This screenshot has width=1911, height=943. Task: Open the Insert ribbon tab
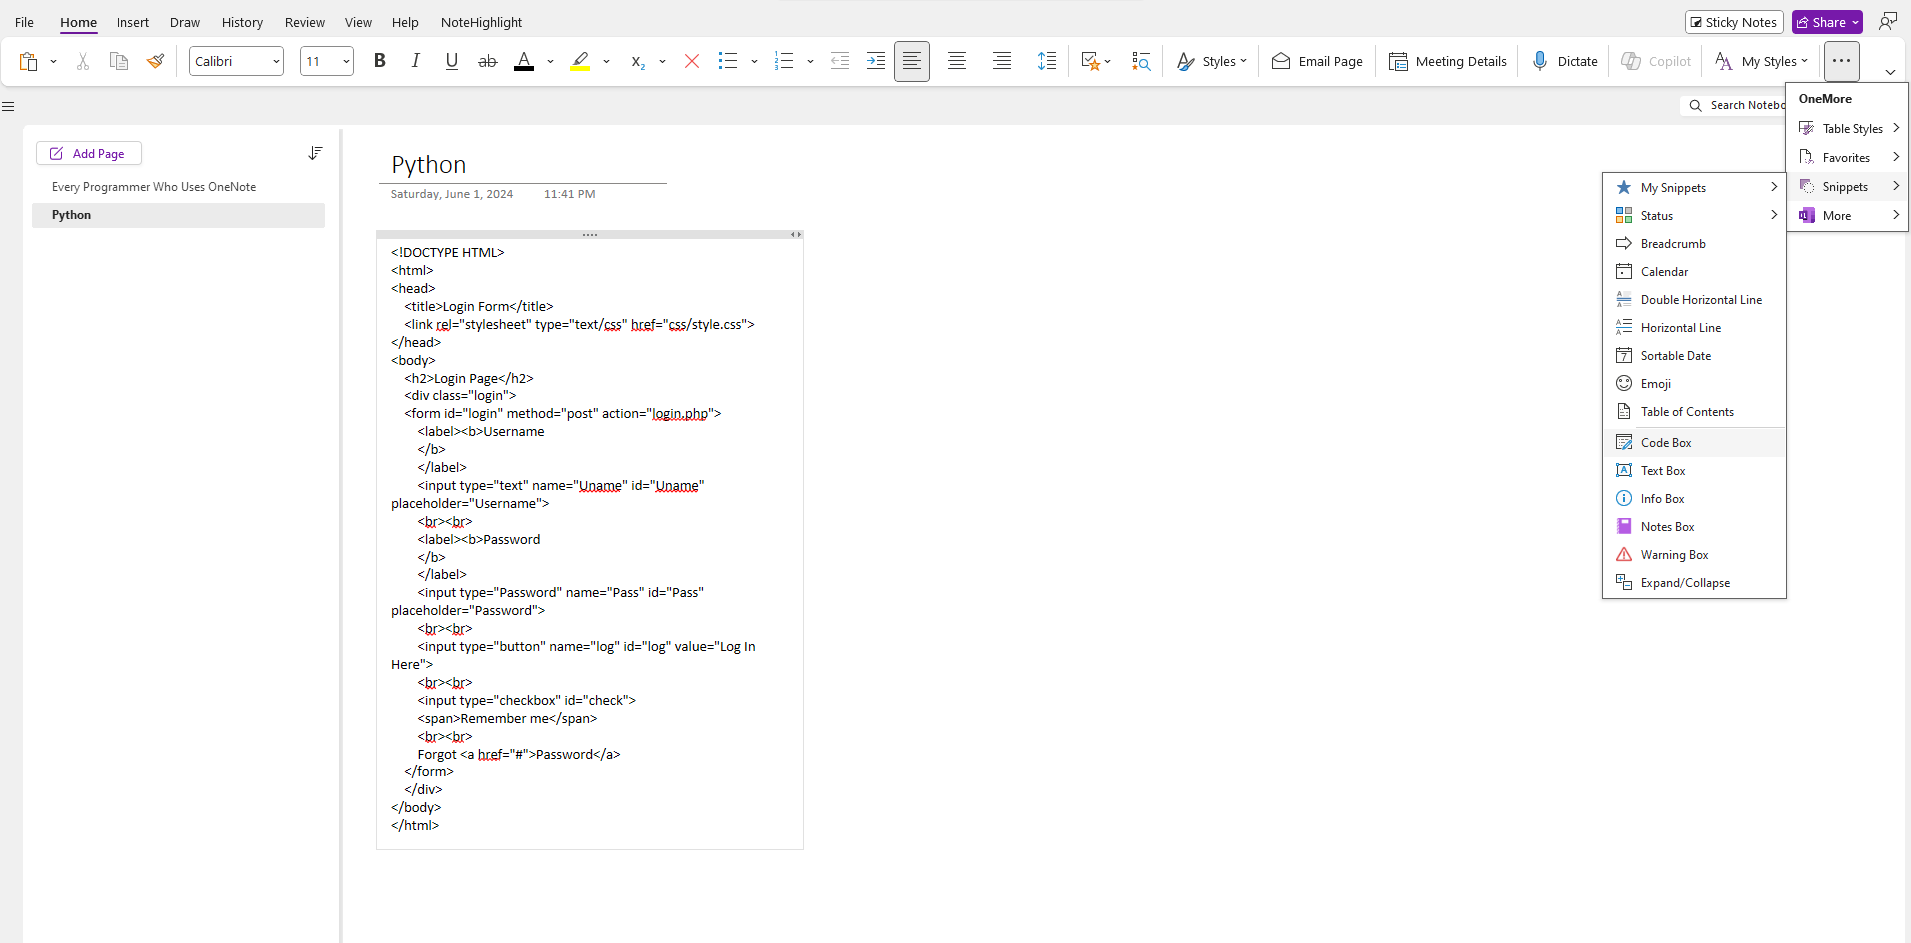[x=132, y=22]
